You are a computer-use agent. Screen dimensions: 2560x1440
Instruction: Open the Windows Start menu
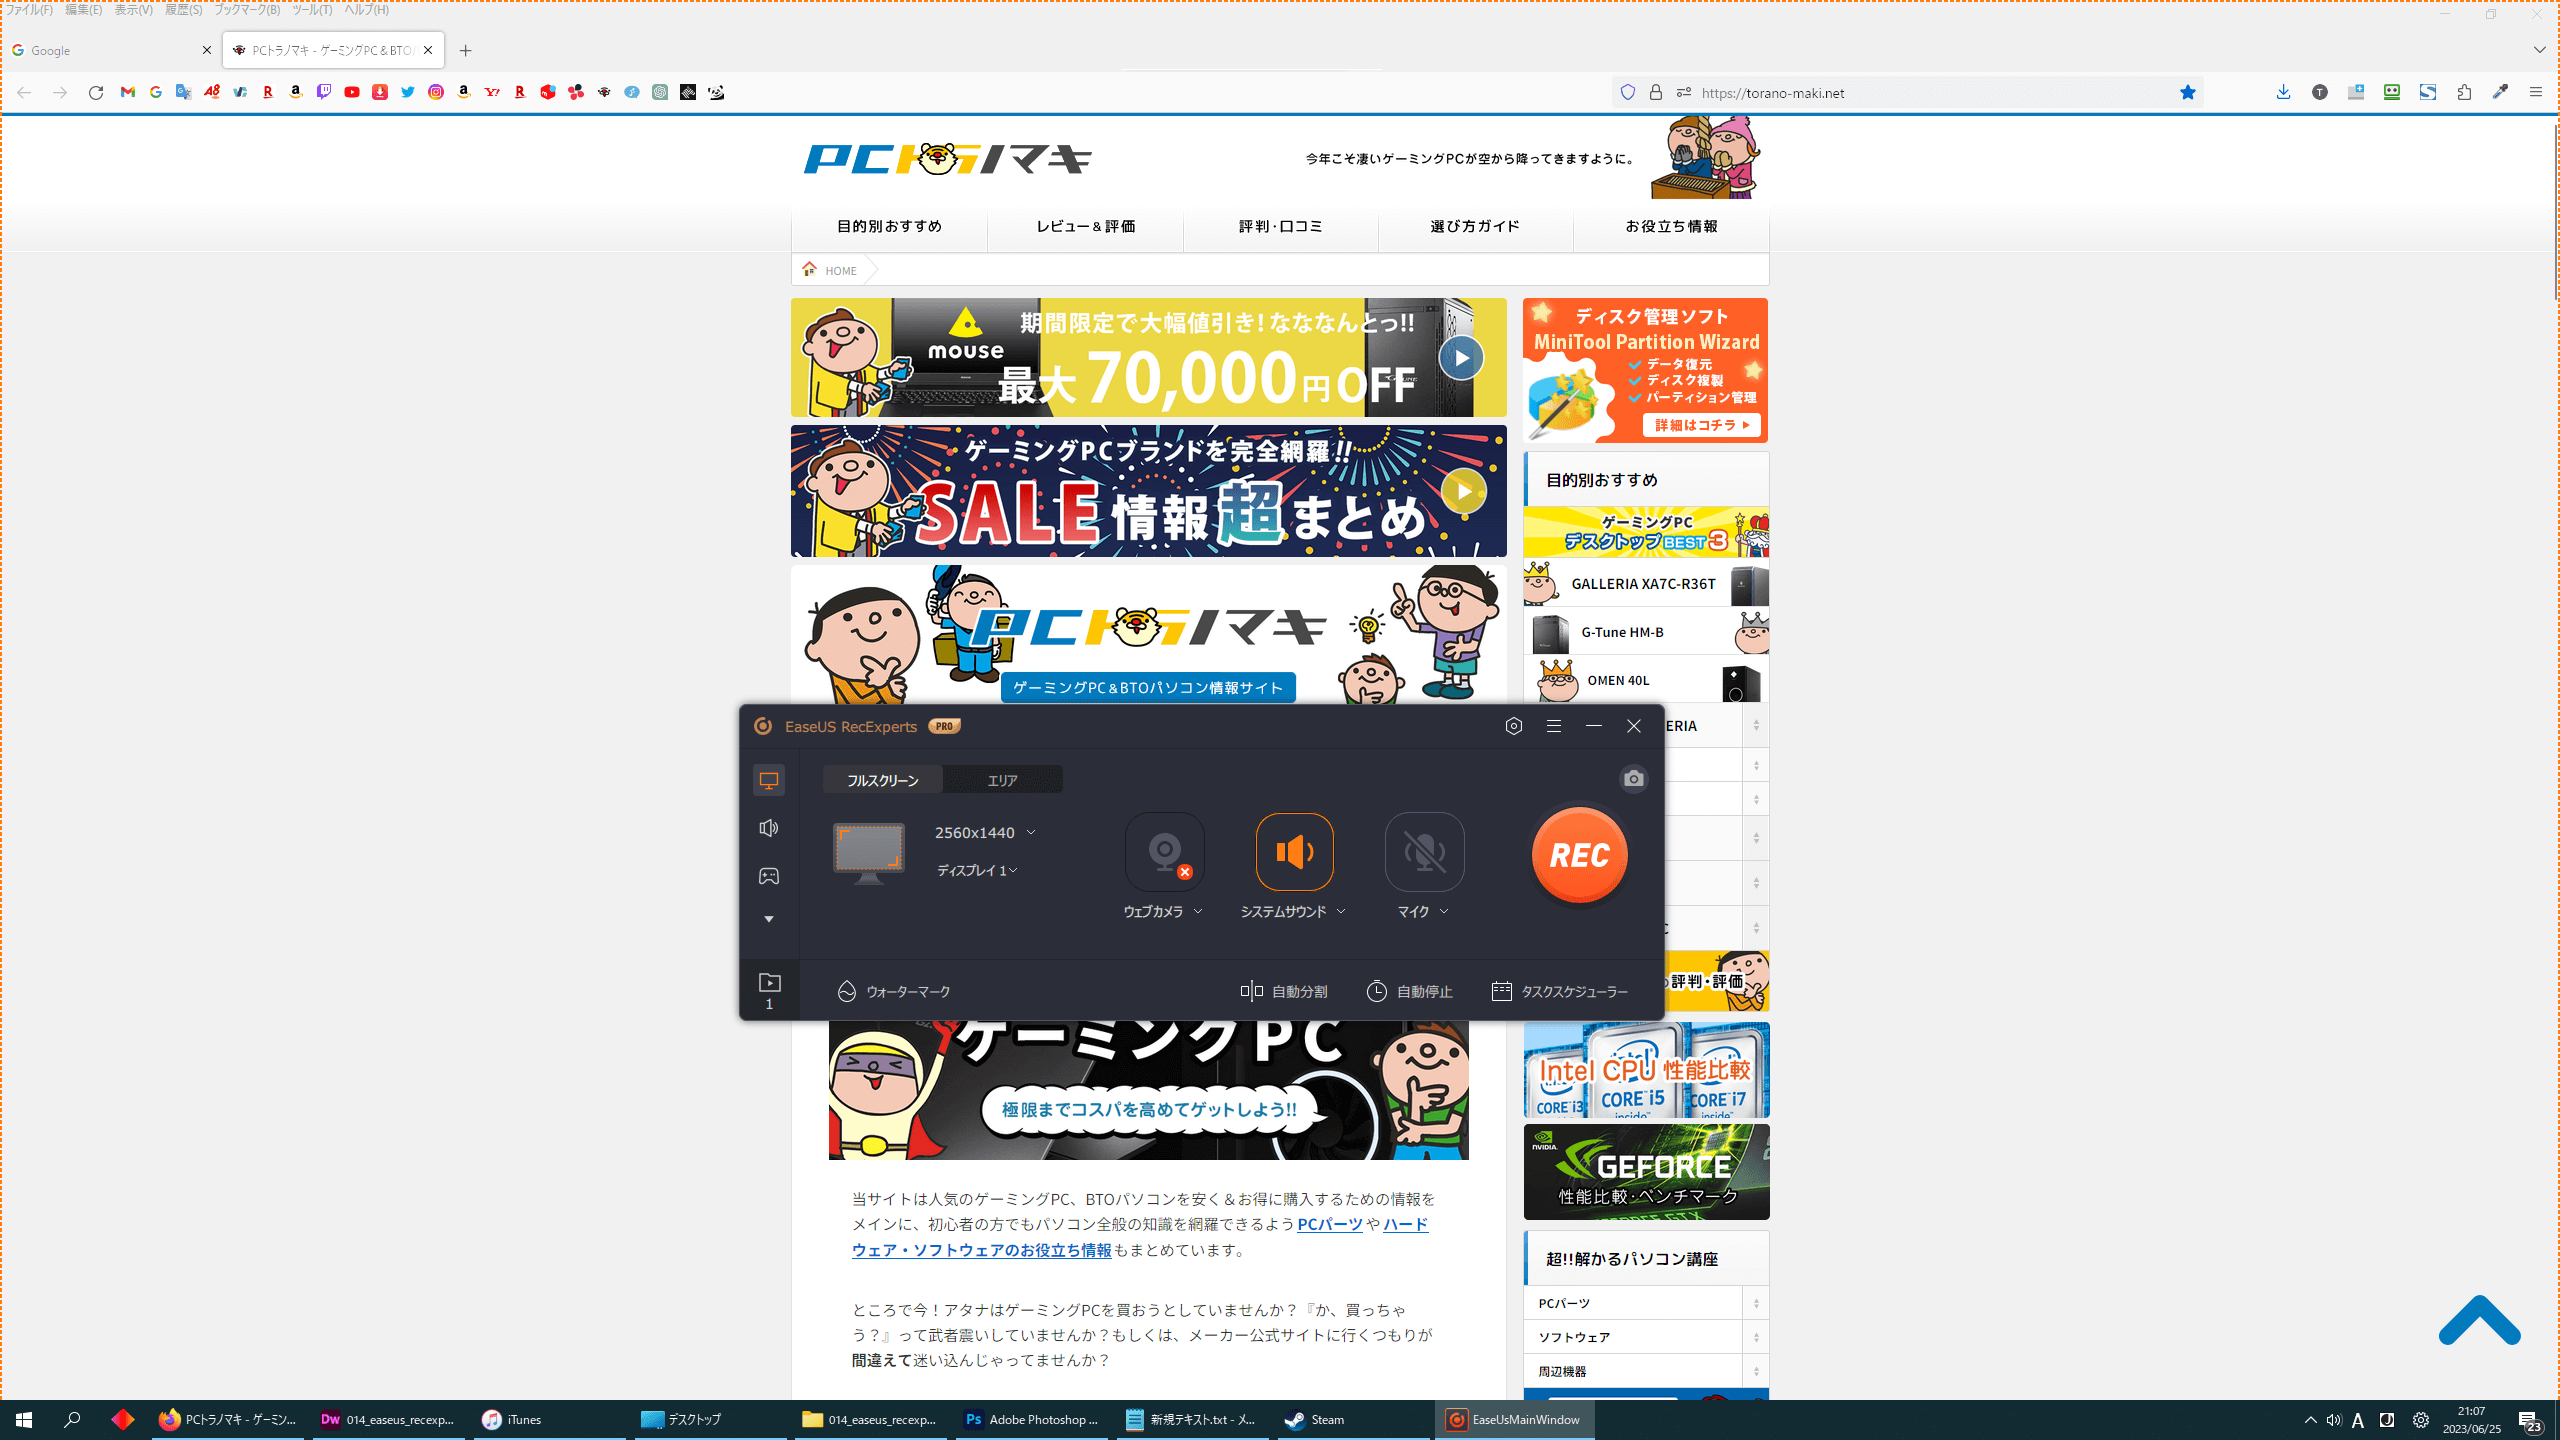24,1419
